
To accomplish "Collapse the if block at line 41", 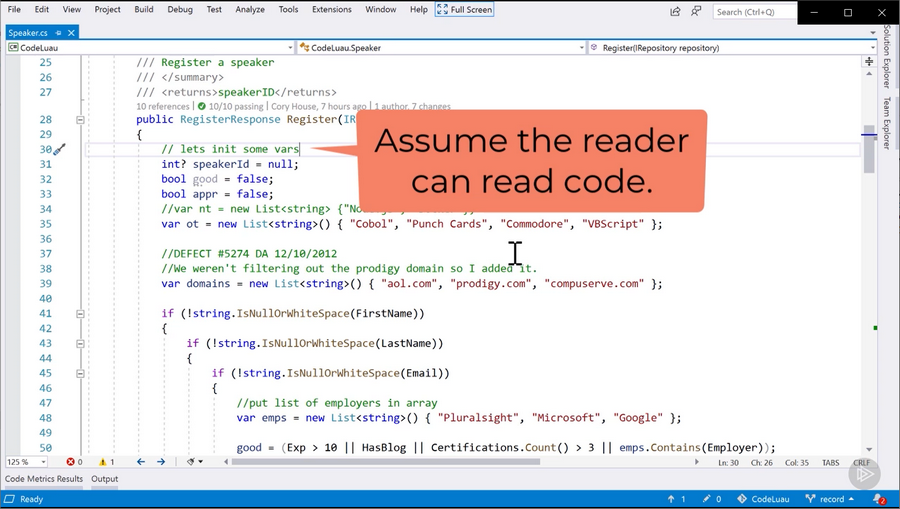I will [80, 314].
